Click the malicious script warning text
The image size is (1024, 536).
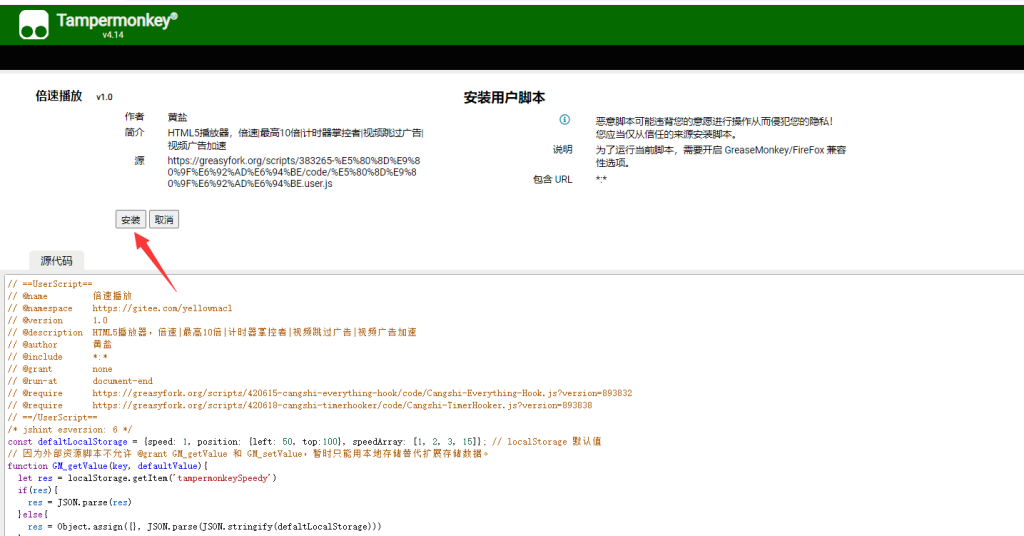point(714,127)
